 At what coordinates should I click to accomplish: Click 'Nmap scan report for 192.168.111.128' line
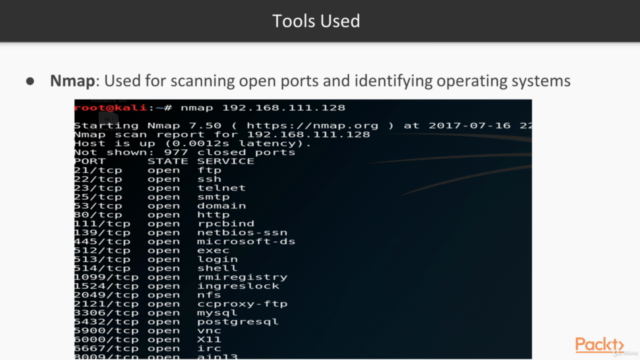click(x=222, y=135)
